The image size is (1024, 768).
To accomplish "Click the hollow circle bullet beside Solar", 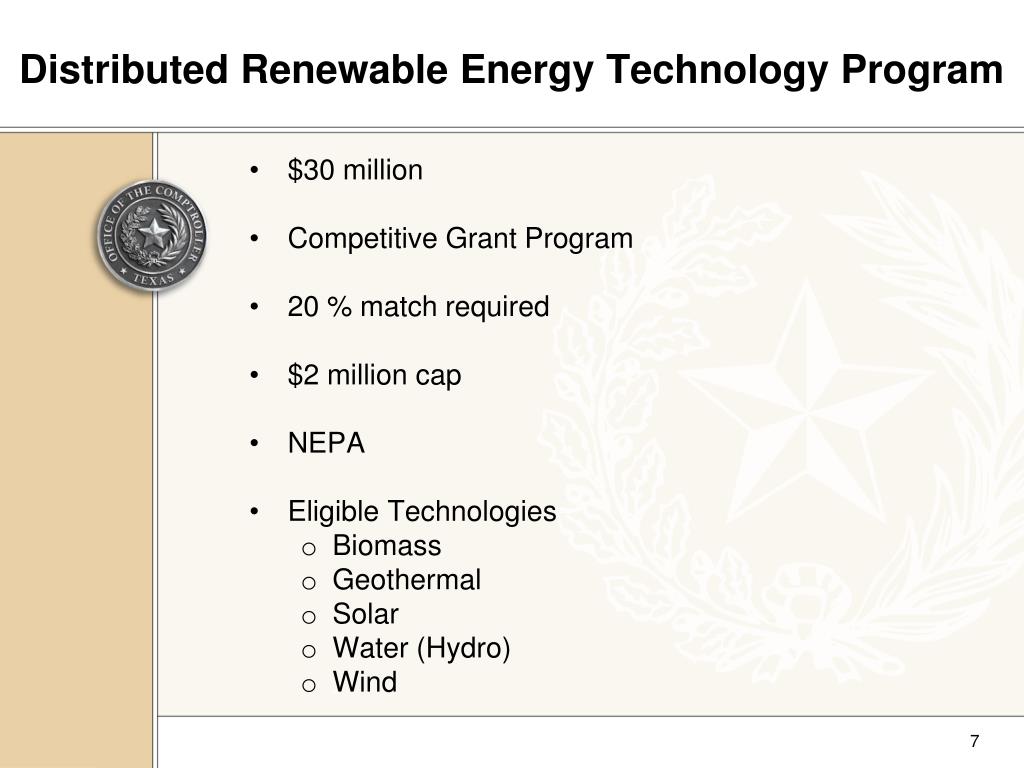I will point(309,617).
